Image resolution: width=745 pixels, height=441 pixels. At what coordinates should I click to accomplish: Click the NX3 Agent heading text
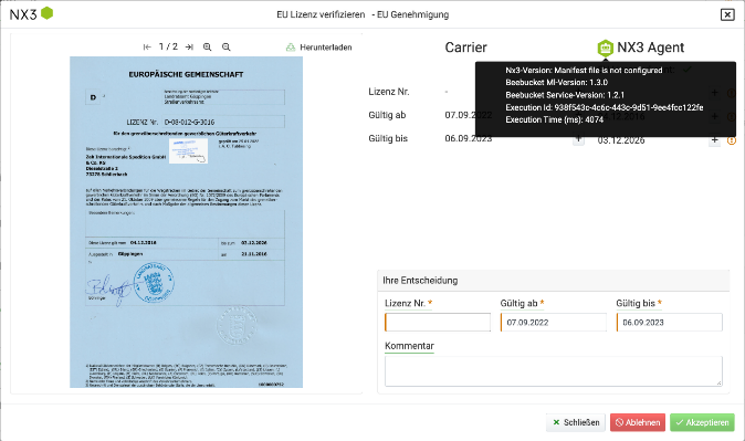[x=650, y=48]
